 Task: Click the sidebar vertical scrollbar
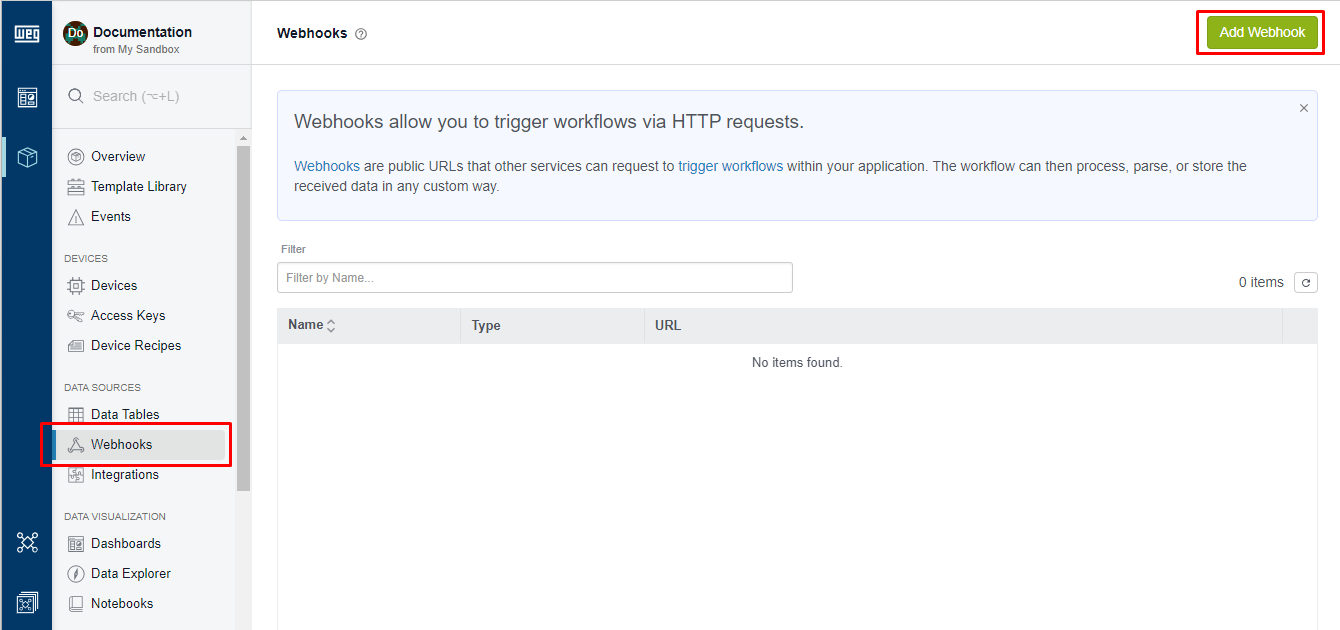pos(243,318)
